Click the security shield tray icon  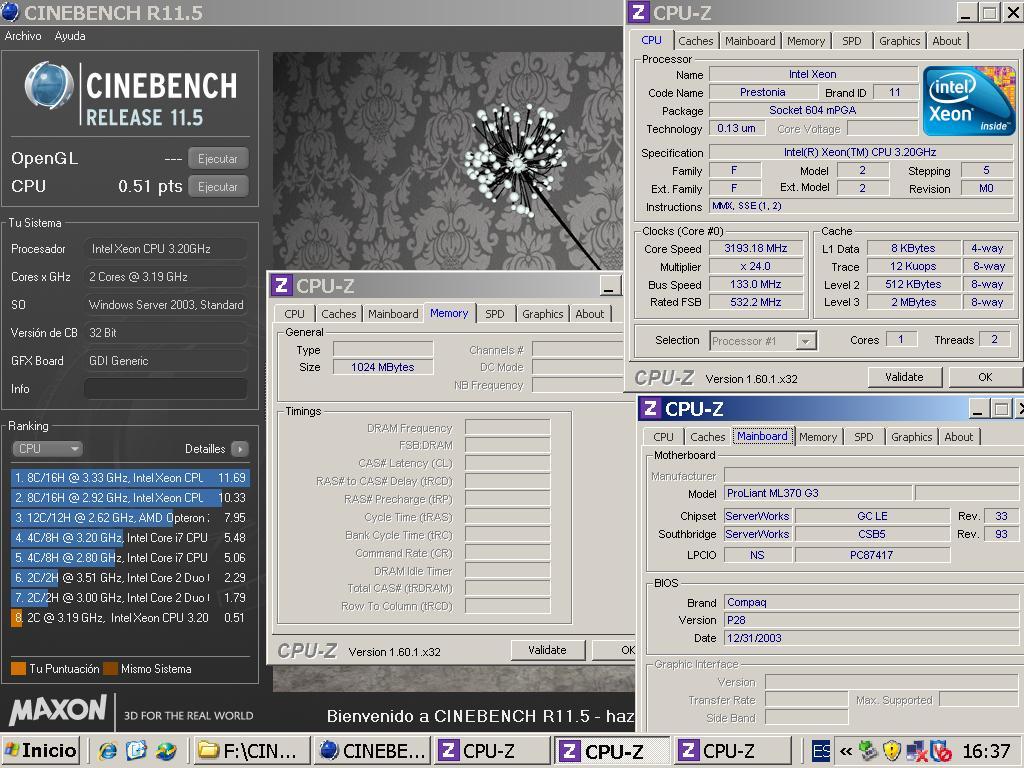click(891, 751)
